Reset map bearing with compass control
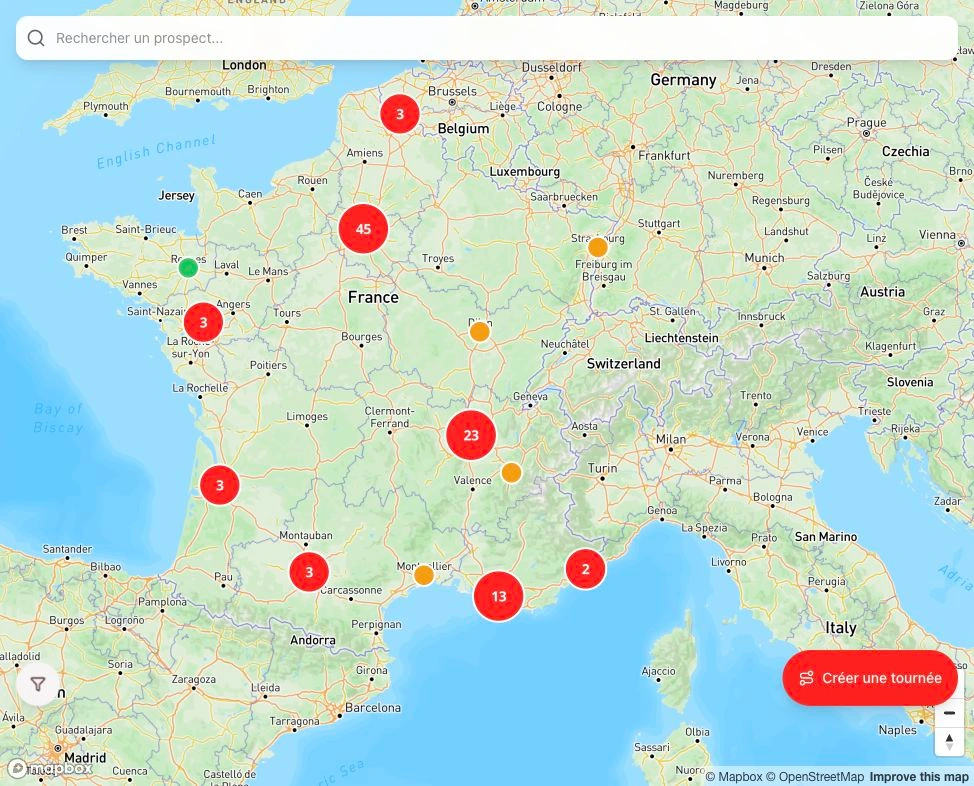The width and height of the screenshot is (974, 786). pos(949,741)
